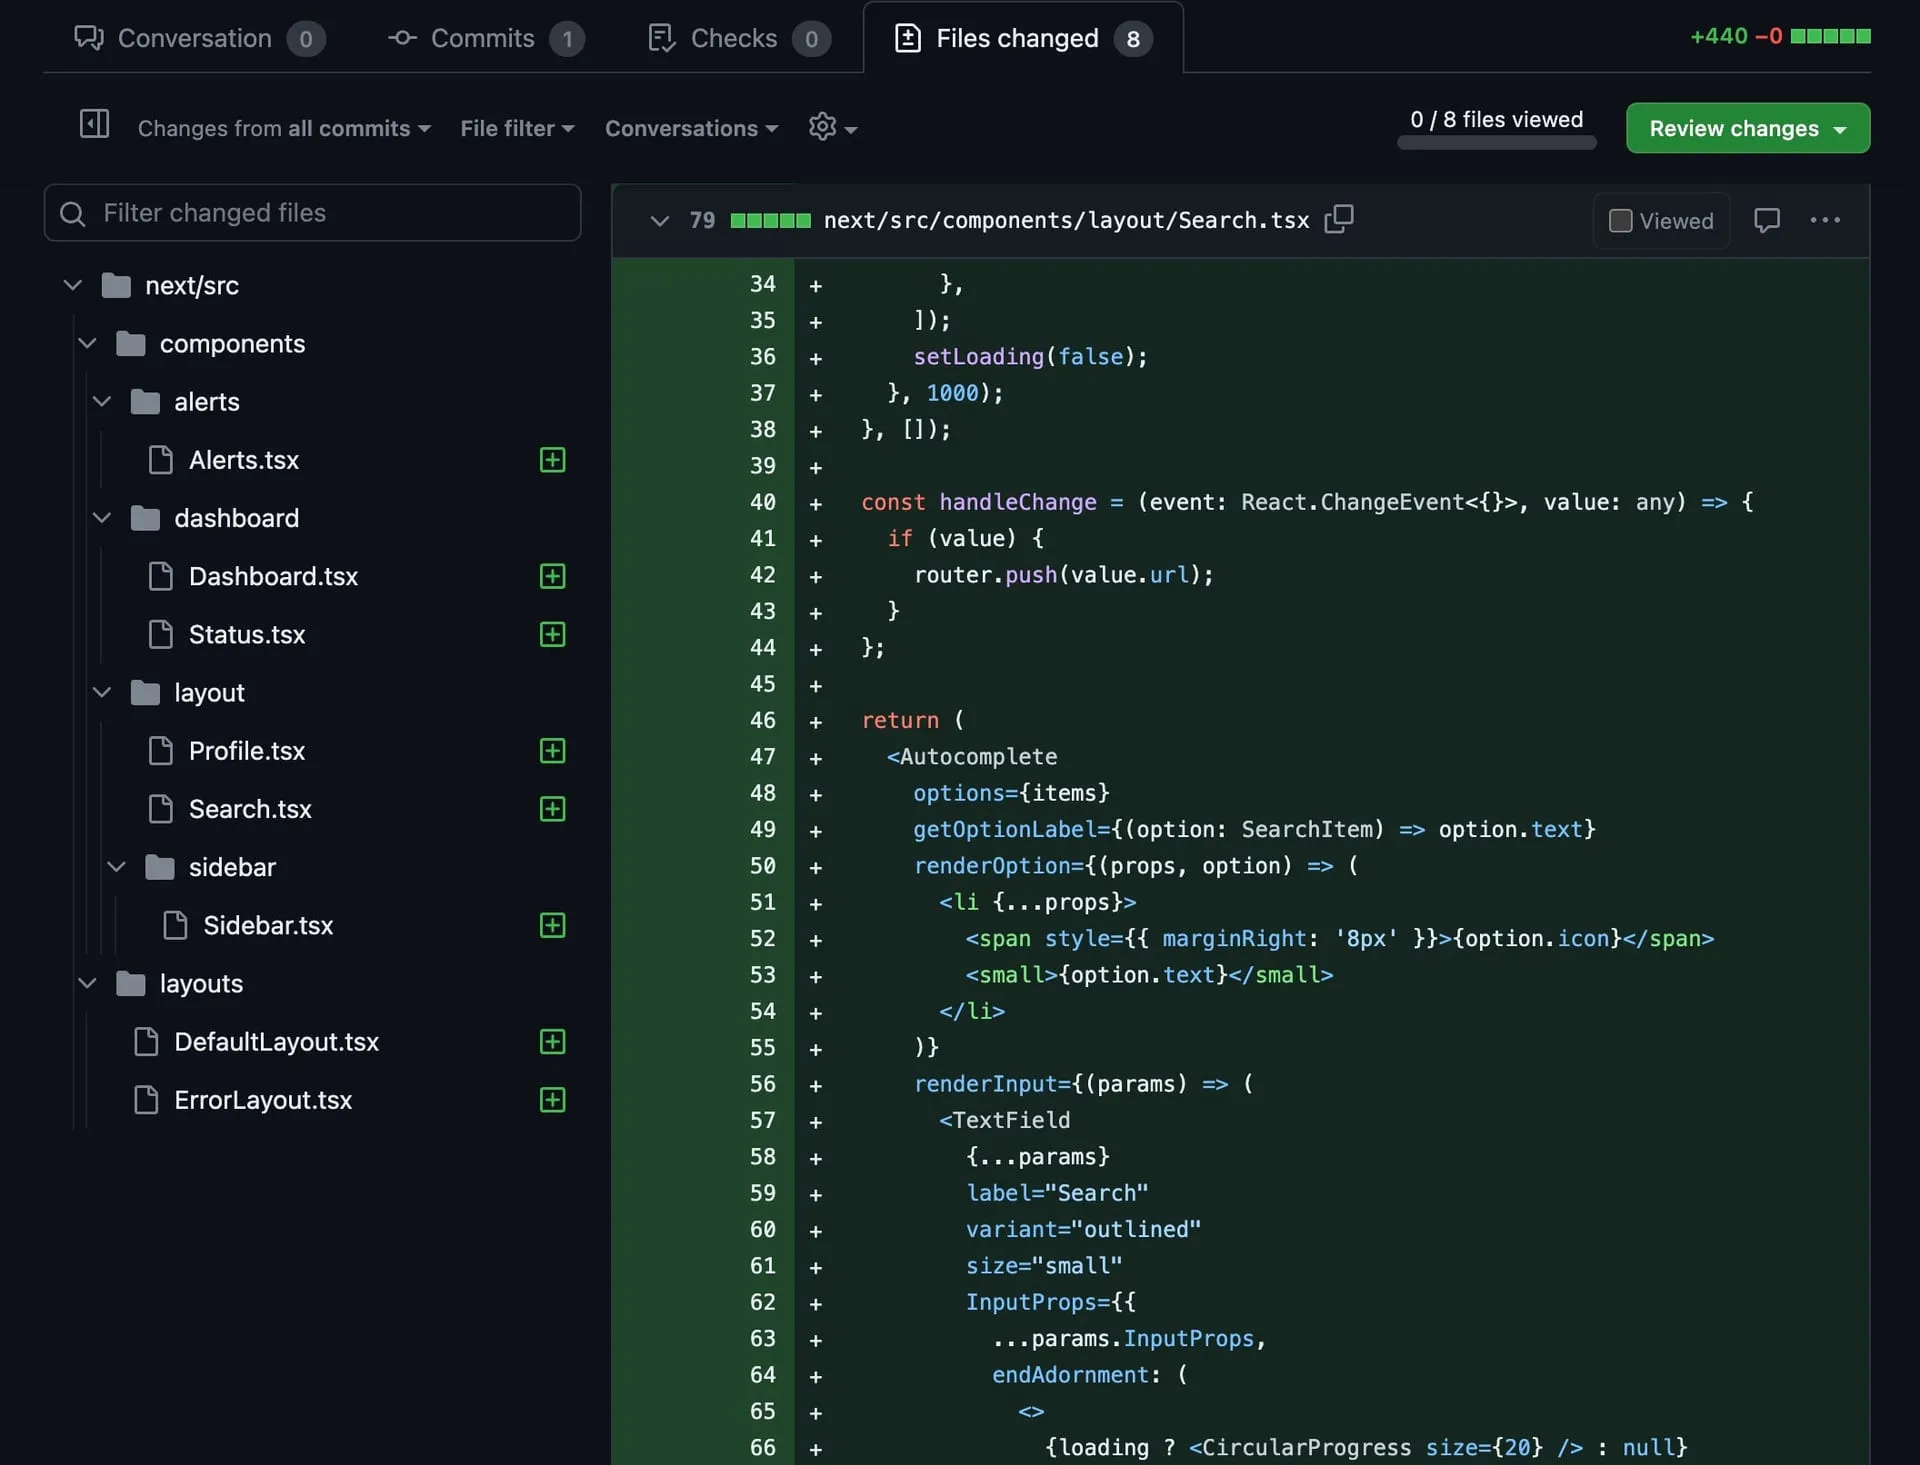Screen dimensions: 1920x1465
Task: Click the alerts folder icon
Action: pos(145,402)
